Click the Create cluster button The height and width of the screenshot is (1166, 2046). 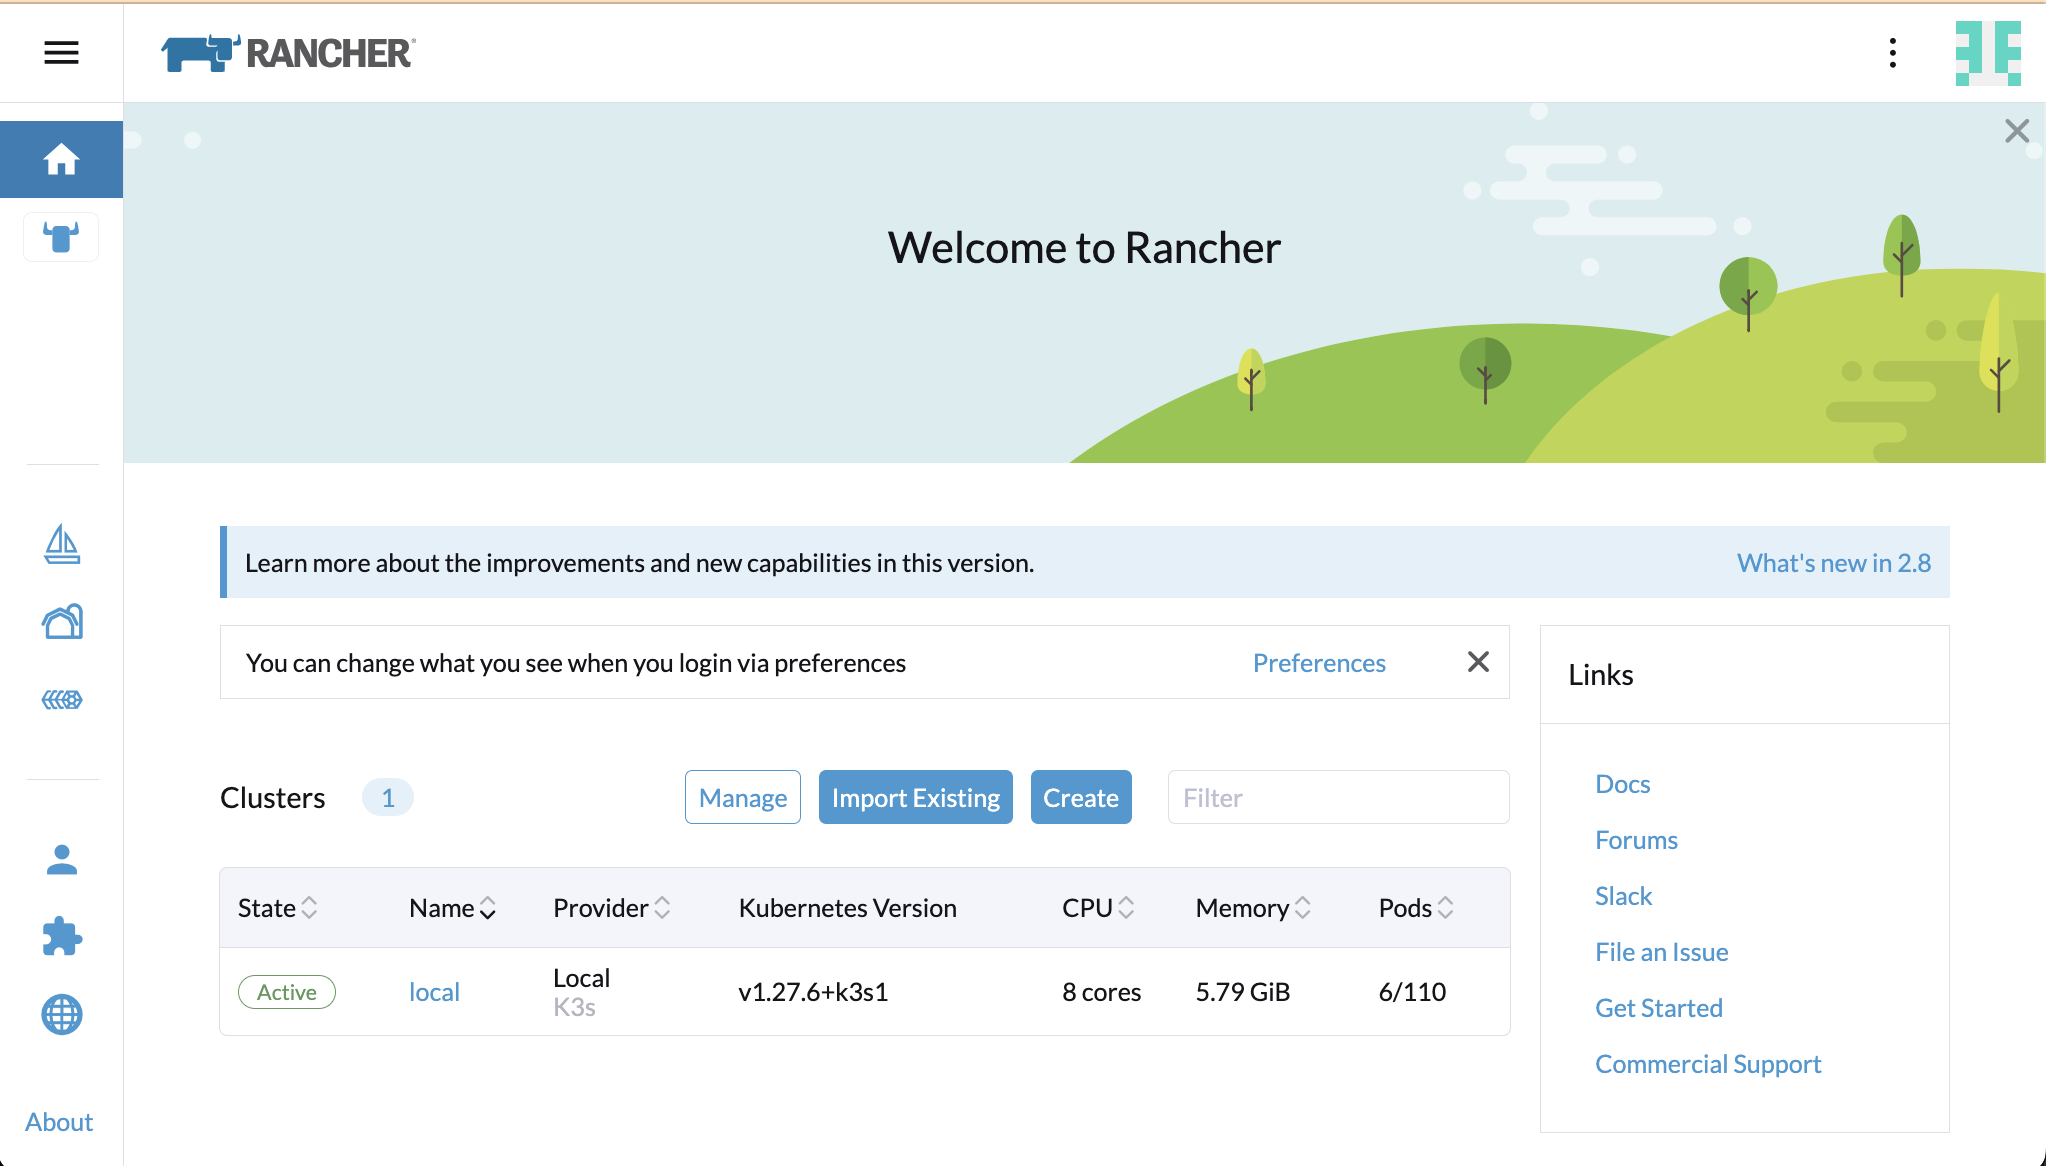click(x=1081, y=797)
